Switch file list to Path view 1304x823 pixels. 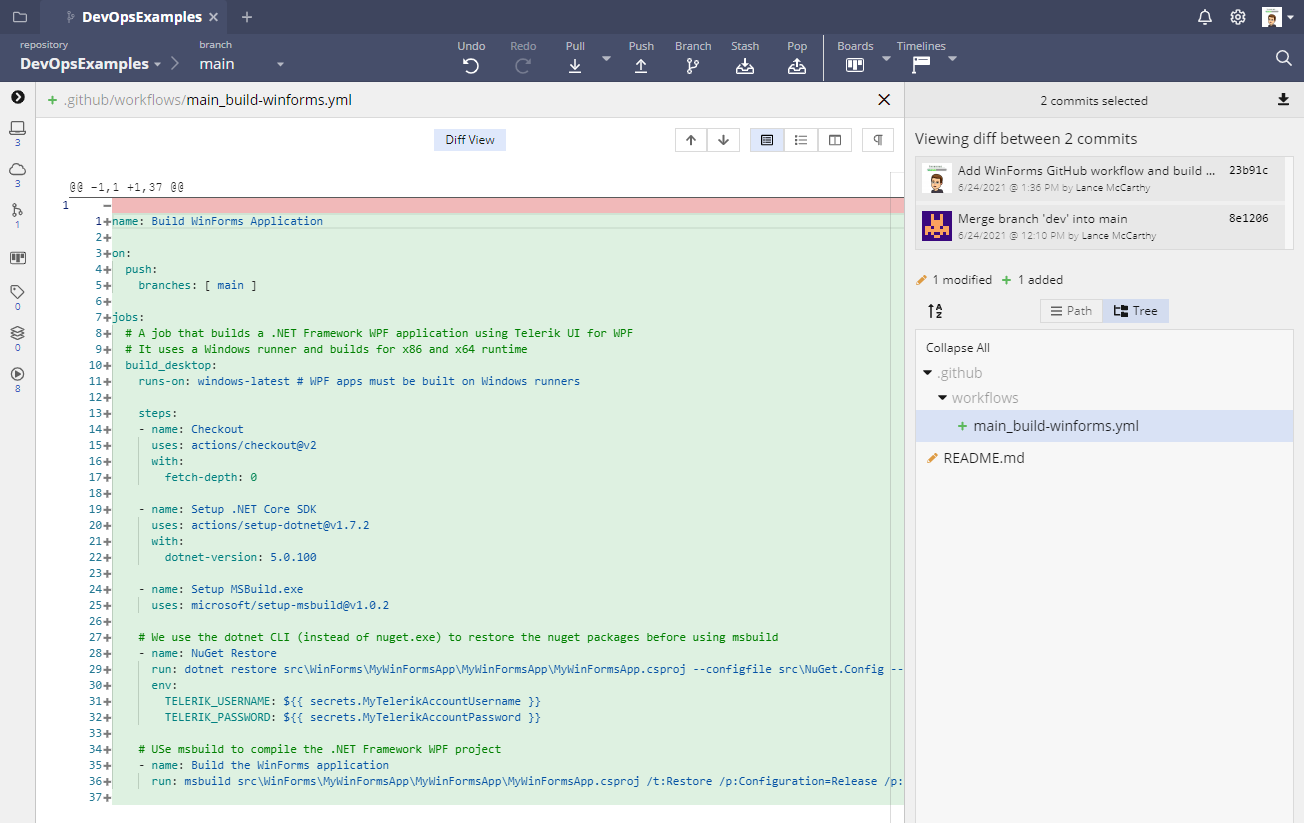1071,311
